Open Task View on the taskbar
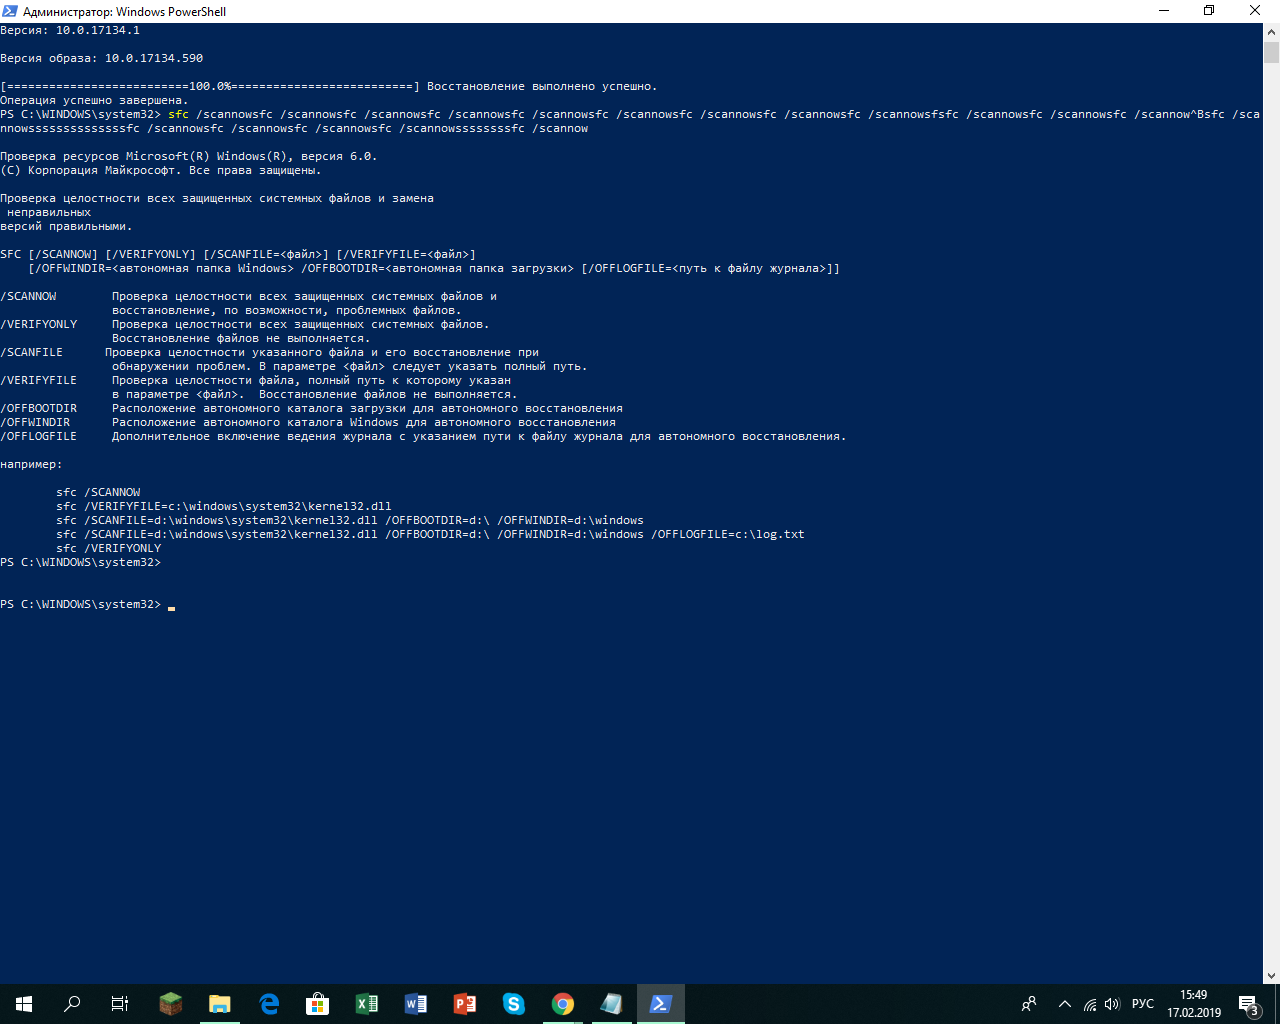This screenshot has width=1280, height=1024. [x=120, y=1004]
